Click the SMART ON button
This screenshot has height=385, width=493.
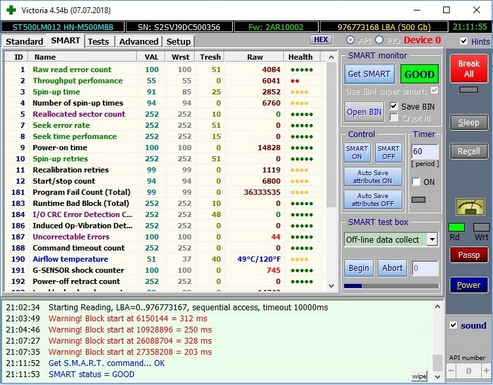[x=357, y=152]
